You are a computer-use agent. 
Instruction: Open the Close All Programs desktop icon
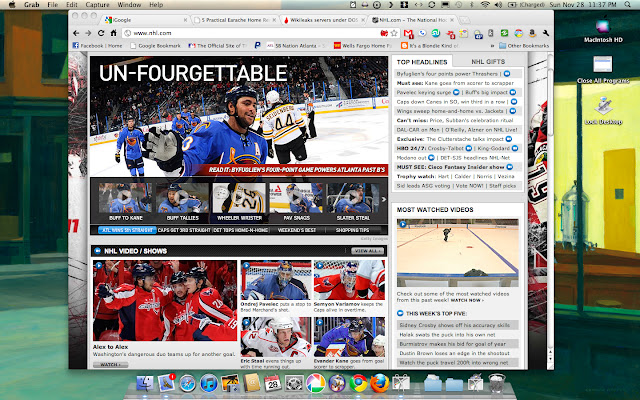(x=603, y=69)
